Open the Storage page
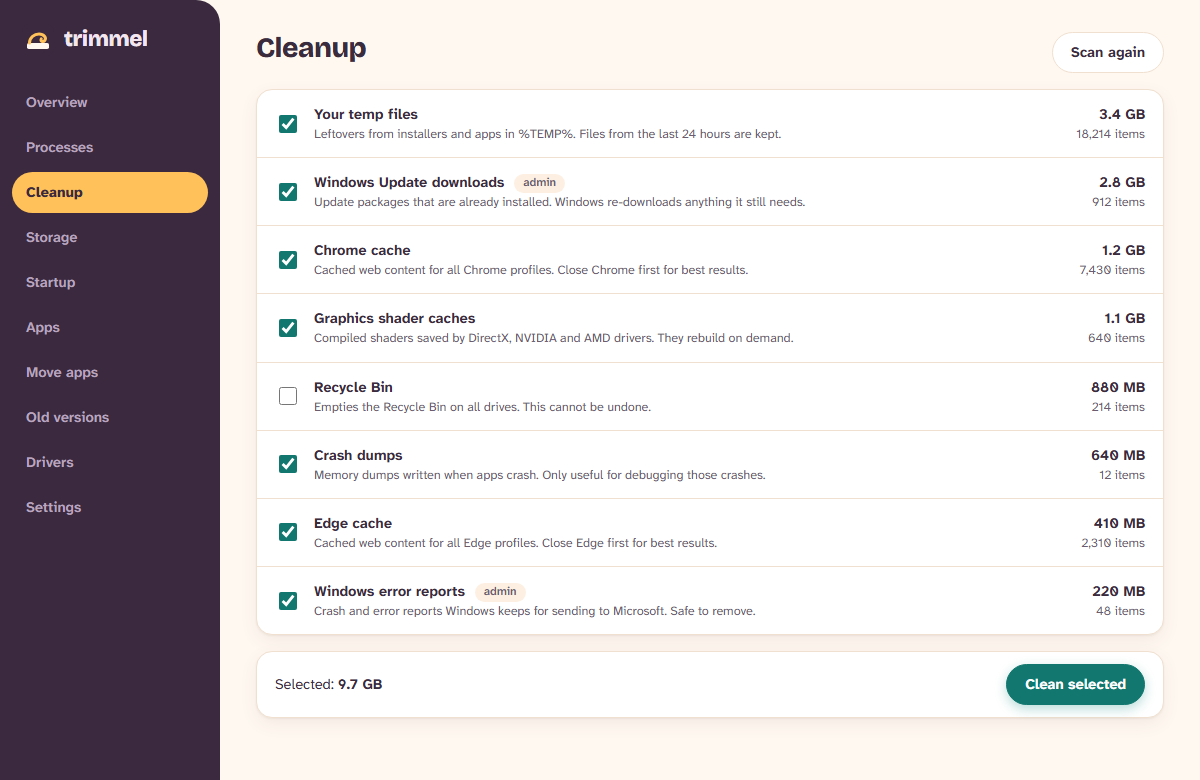This screenshot has width=1200, height=780. pos(110,237)
